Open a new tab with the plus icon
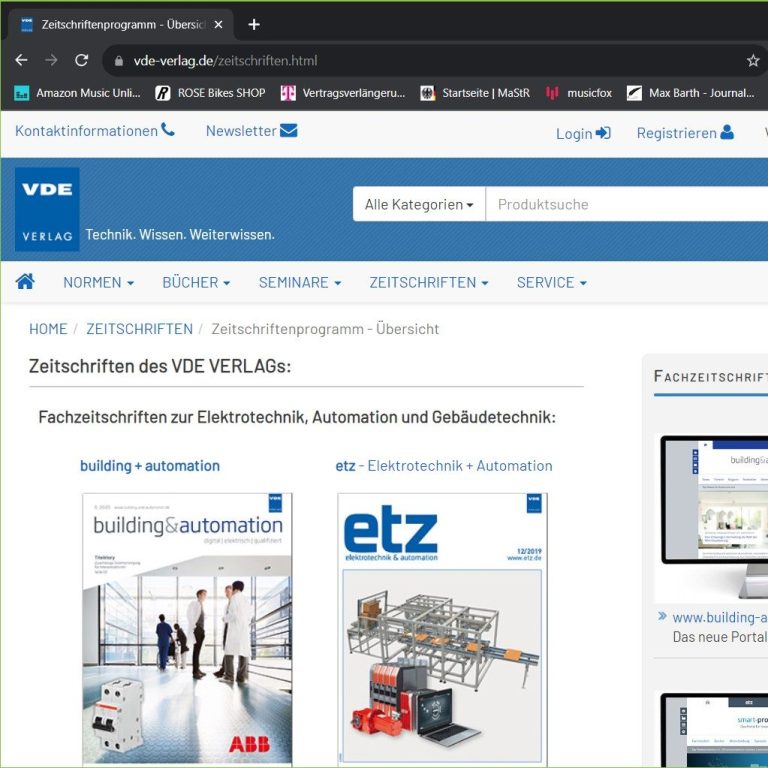 (254, 24)
